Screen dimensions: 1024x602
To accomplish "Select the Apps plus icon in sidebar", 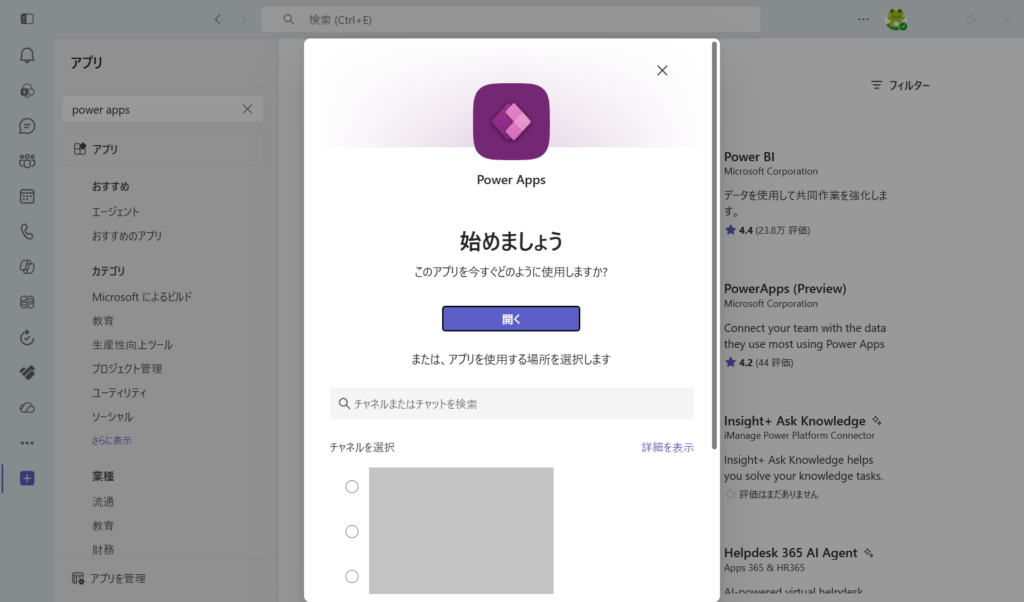I will pos(27,479).
